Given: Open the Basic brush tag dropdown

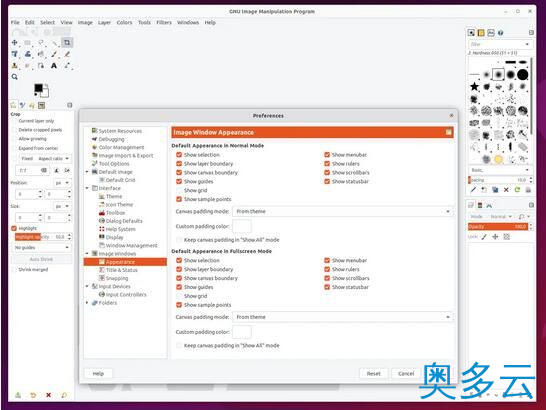Looking at the screenshot, I should [x=500, y=170].
